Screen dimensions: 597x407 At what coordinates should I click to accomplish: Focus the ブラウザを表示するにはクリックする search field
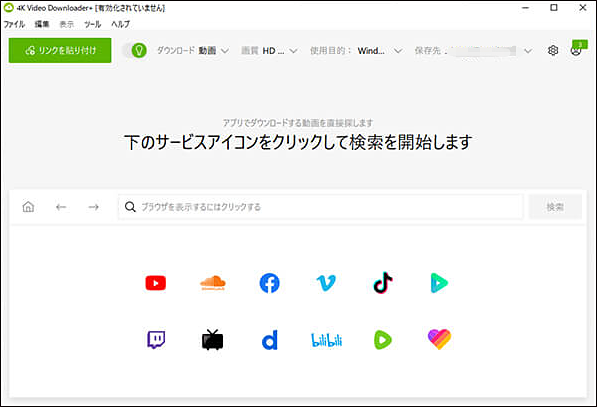click(x=321, y=207)
